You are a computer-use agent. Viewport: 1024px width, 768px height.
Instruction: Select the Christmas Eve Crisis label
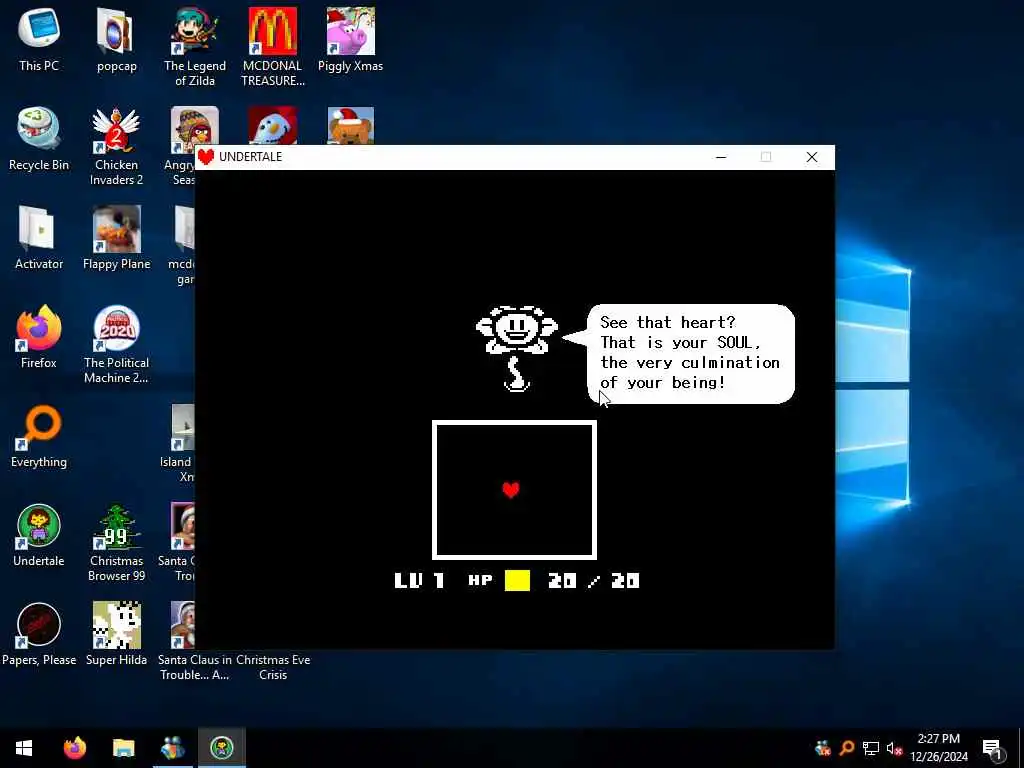point(273,667)
